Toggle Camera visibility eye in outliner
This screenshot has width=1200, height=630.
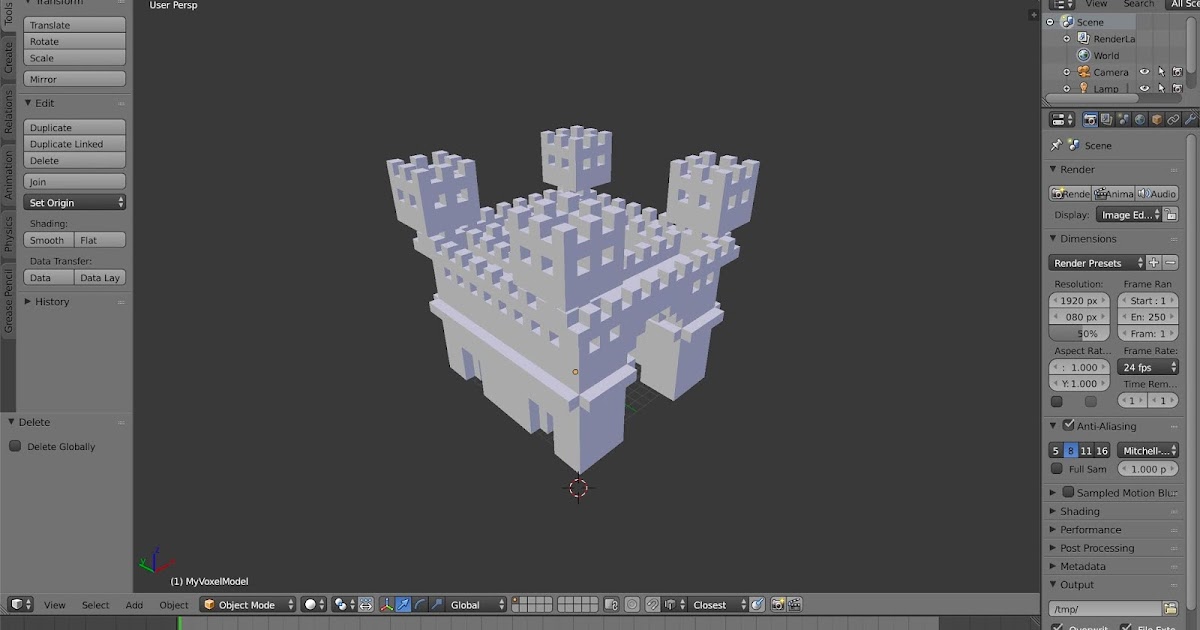click(1144, 72)
